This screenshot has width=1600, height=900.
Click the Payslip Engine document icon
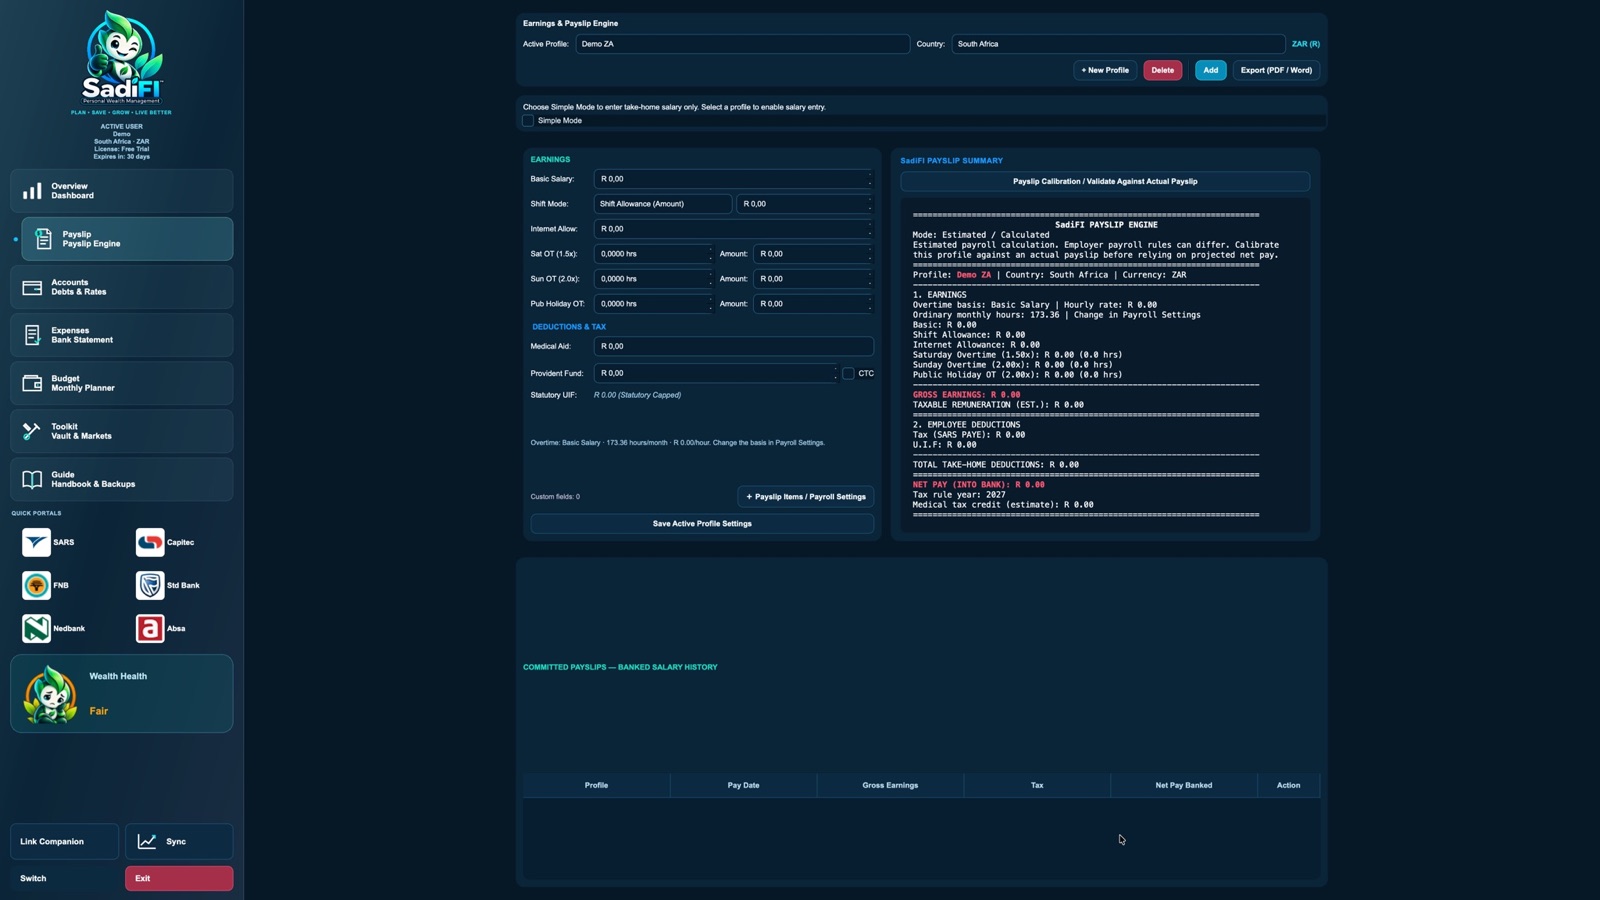point(43,239)
